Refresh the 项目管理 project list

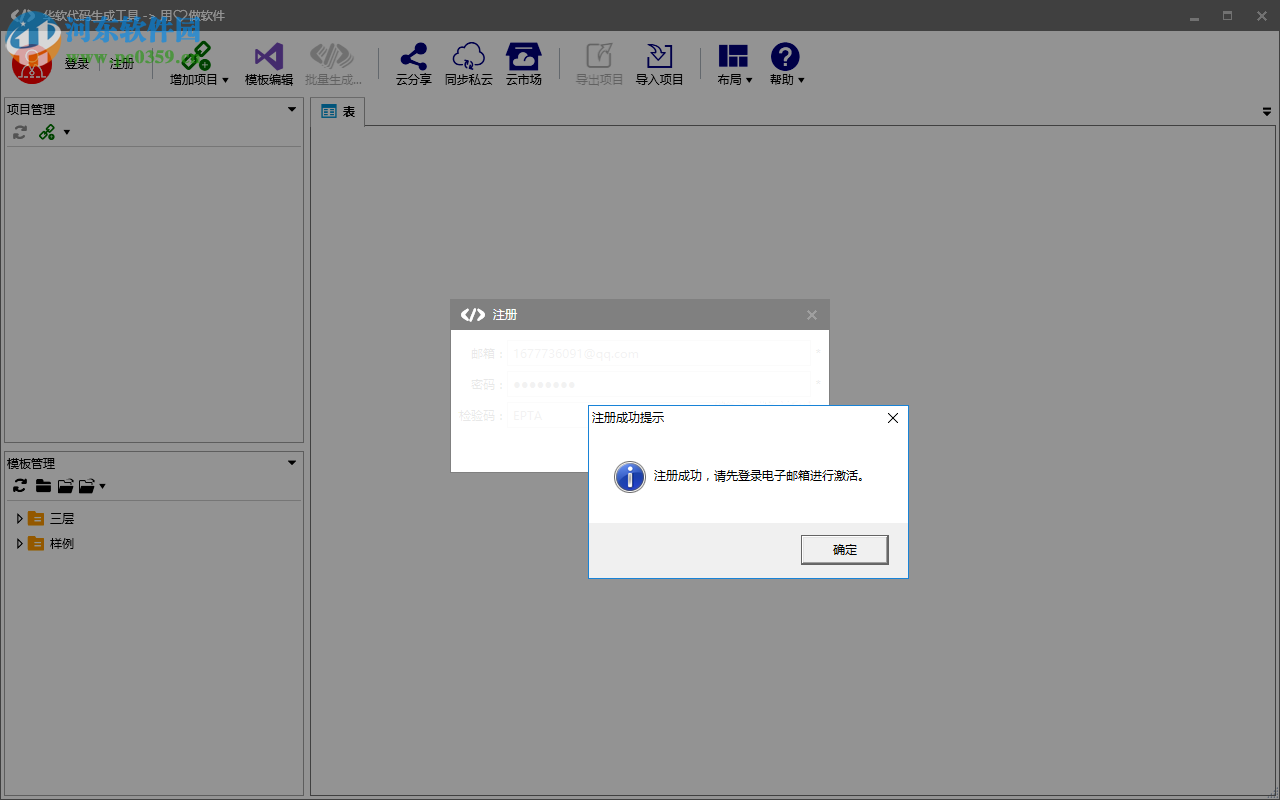20,132
